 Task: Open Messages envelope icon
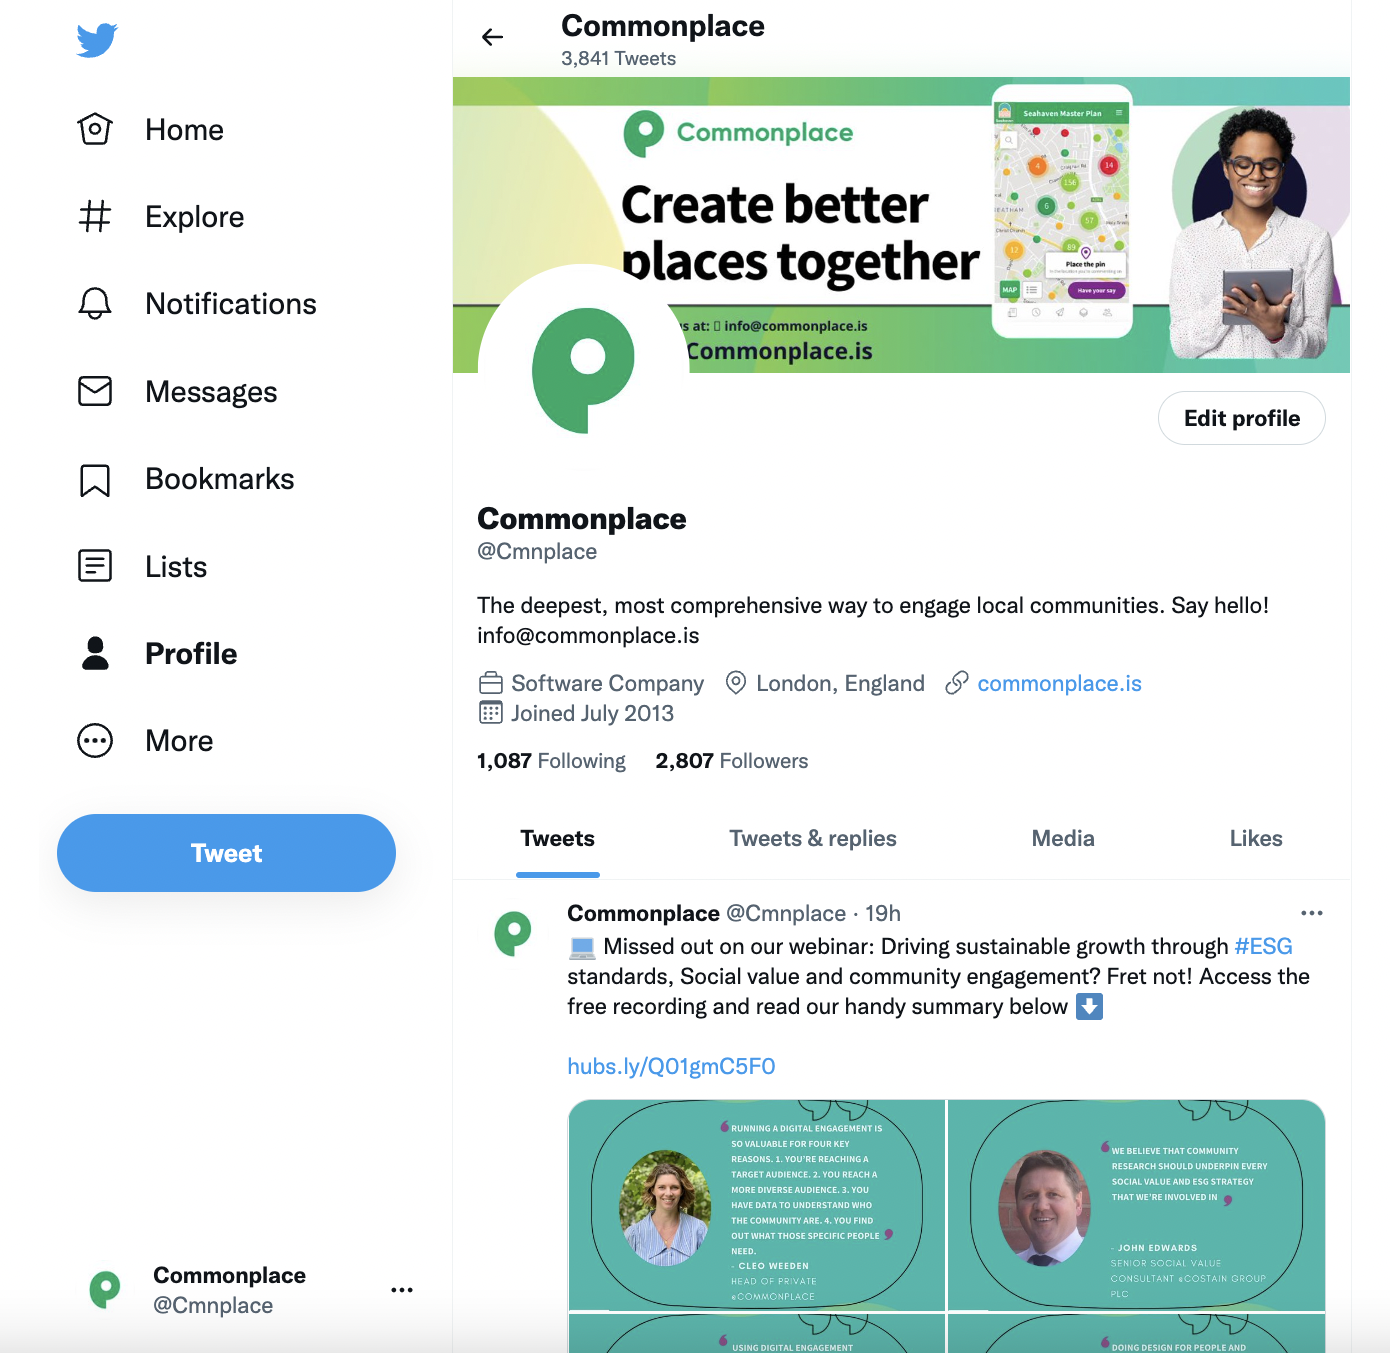[95, 391]
